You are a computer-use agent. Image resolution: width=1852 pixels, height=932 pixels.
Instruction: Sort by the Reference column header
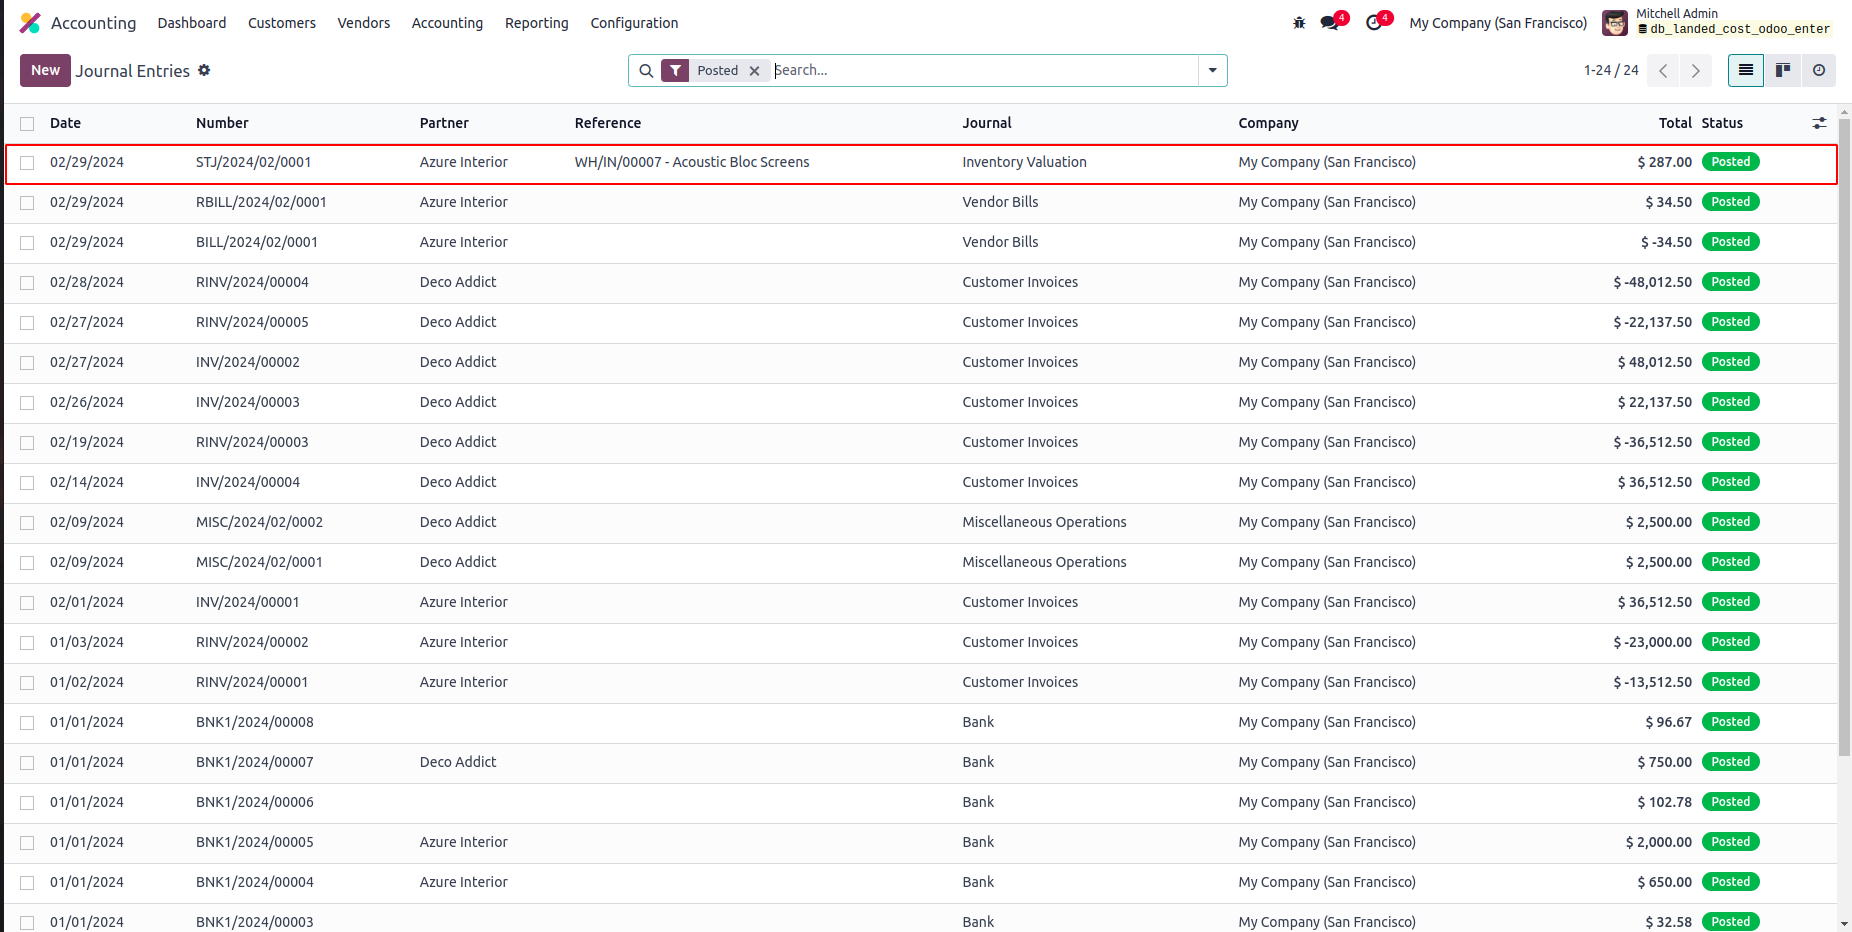(x=608, y=123)
